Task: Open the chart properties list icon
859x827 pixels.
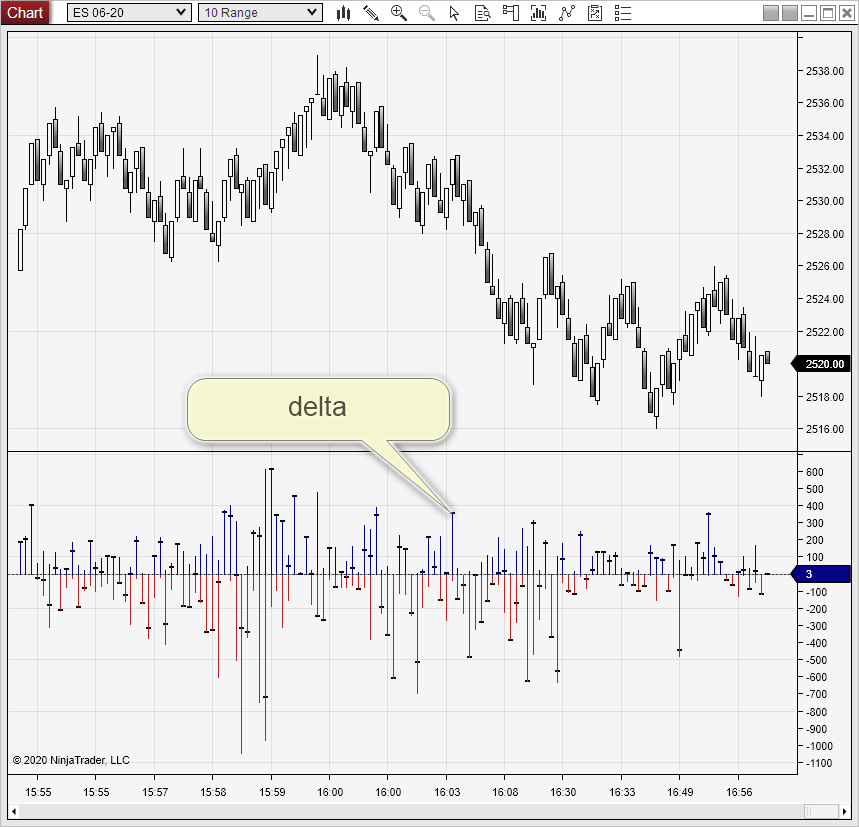Action: coord(623,13)
